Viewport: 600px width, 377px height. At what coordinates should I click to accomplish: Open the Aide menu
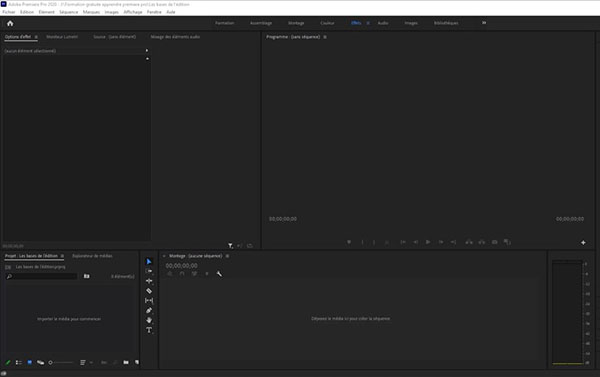tap(171, 12)
